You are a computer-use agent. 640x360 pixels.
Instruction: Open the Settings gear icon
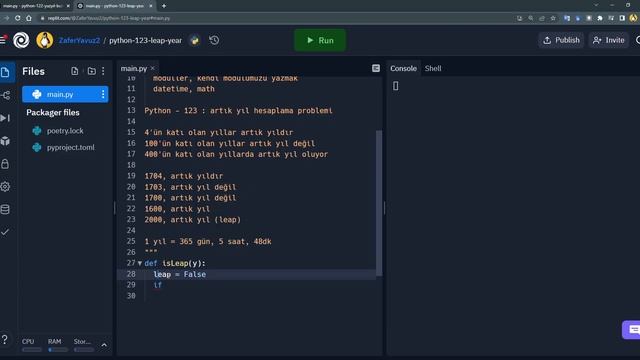point(6,187)
